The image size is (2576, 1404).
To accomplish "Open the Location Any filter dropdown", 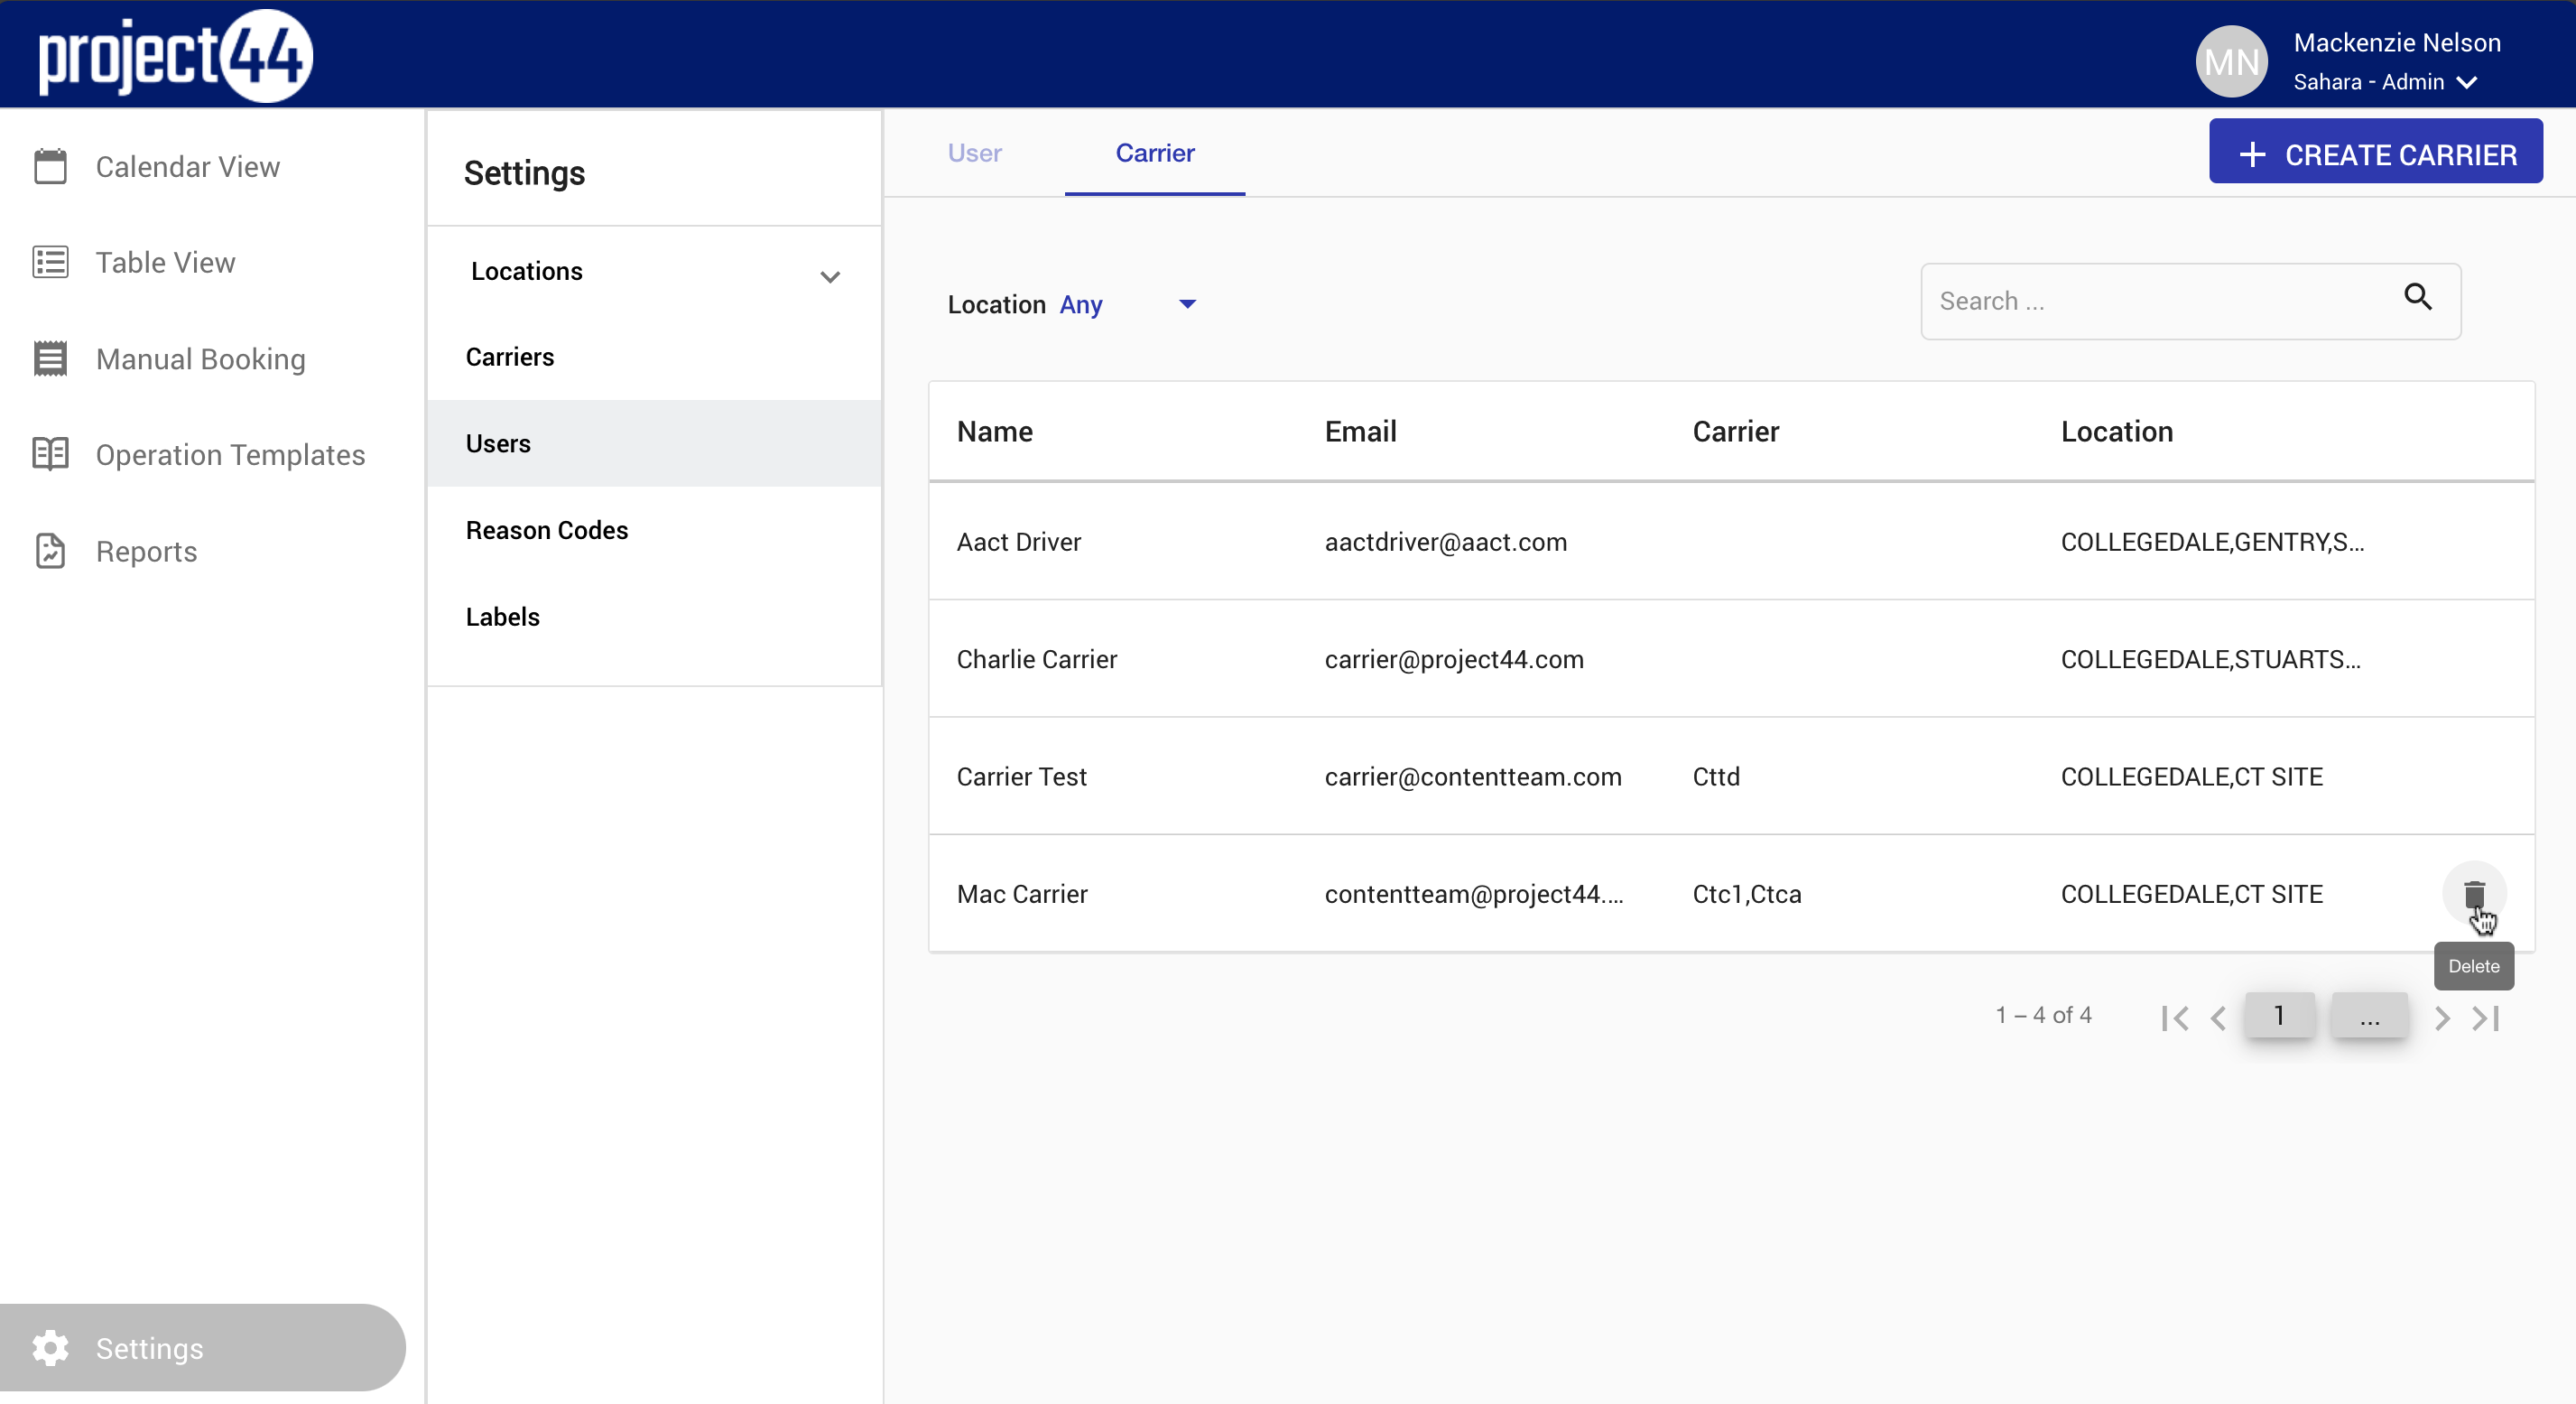I will pyautogui.click(x=1127, y=304).
